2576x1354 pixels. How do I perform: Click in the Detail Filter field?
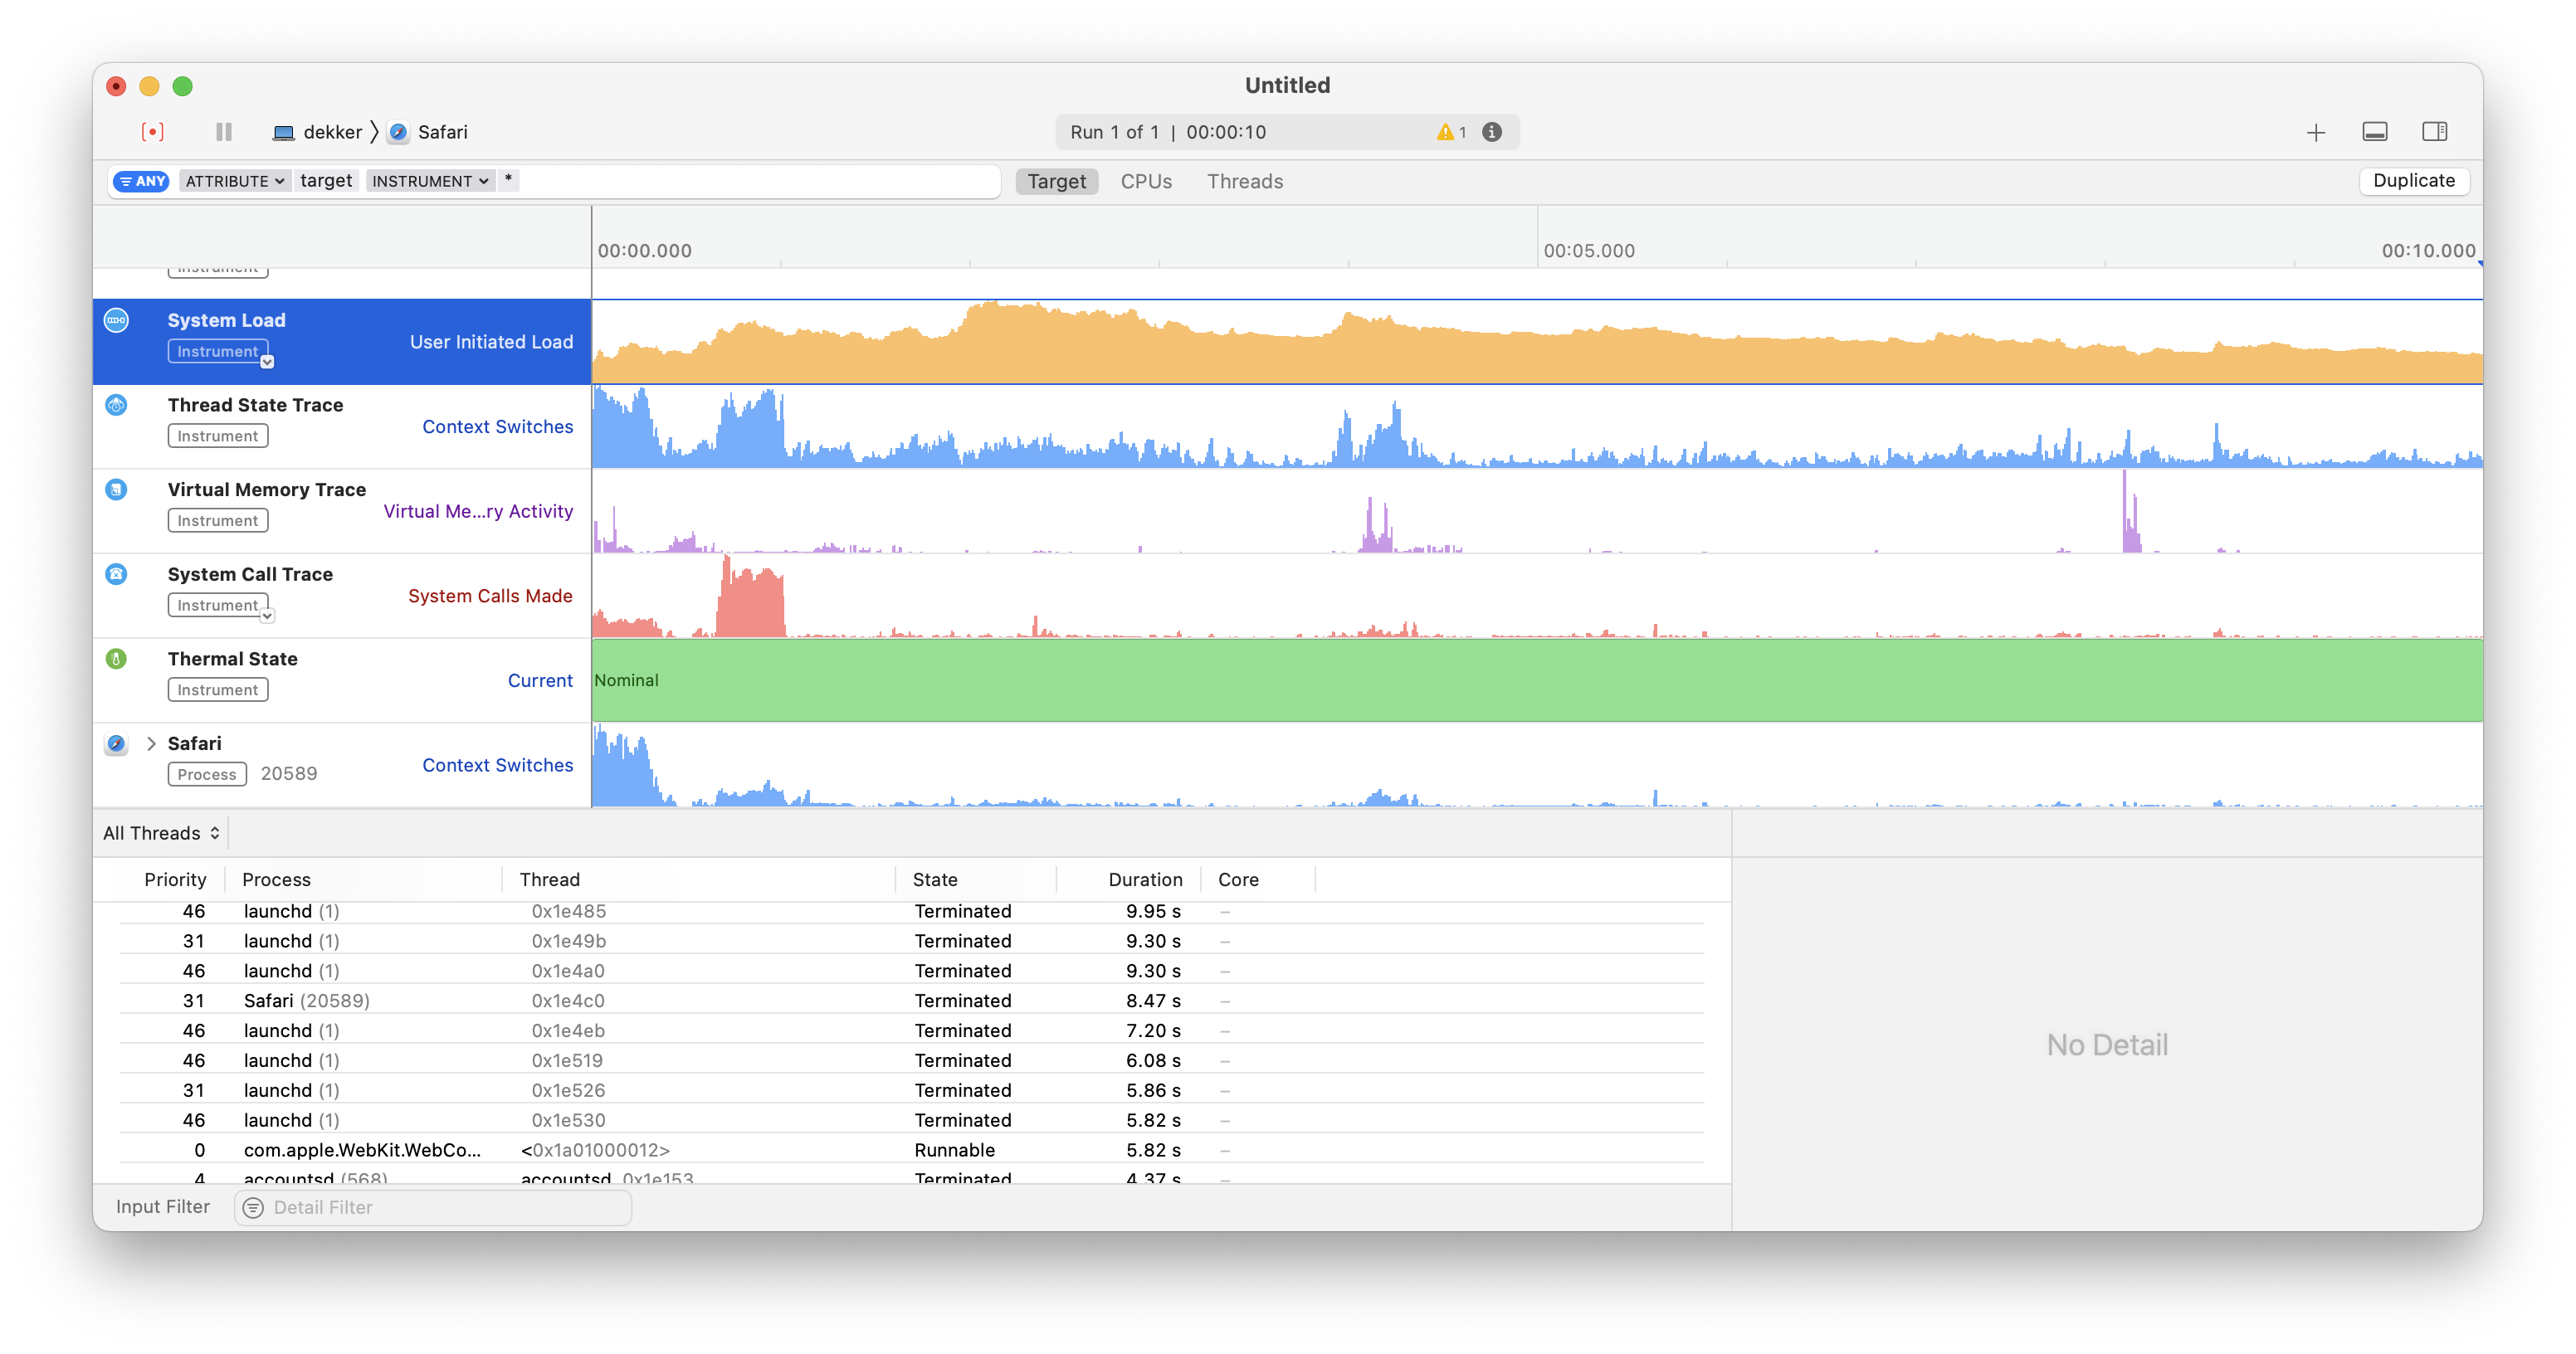click(432, 1207)
